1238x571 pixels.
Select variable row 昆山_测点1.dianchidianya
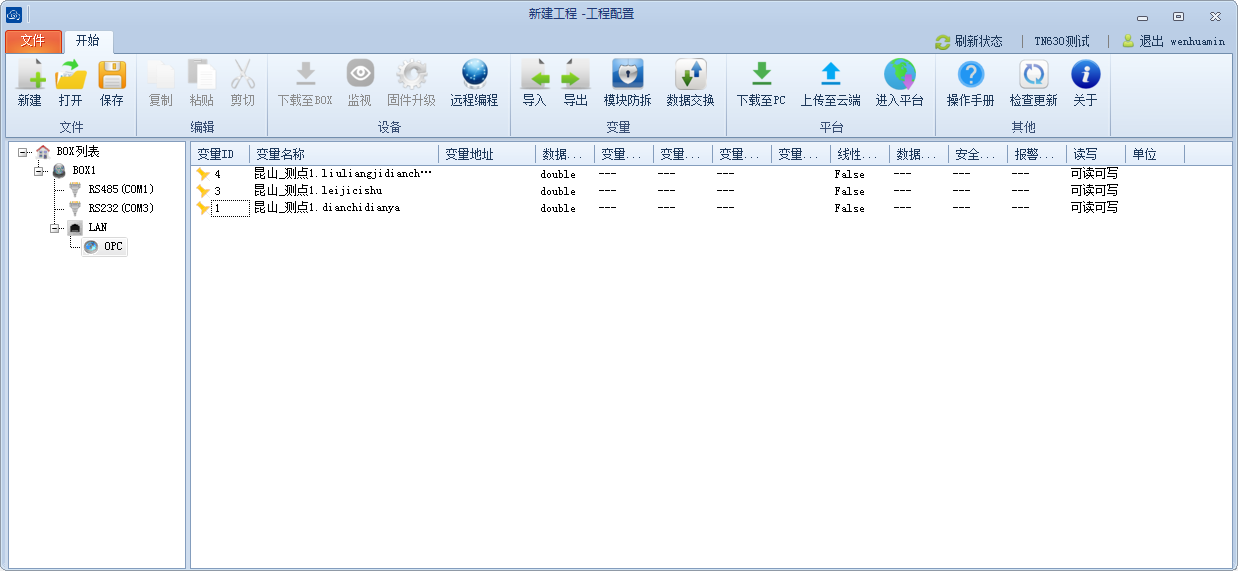click(327, 208)
